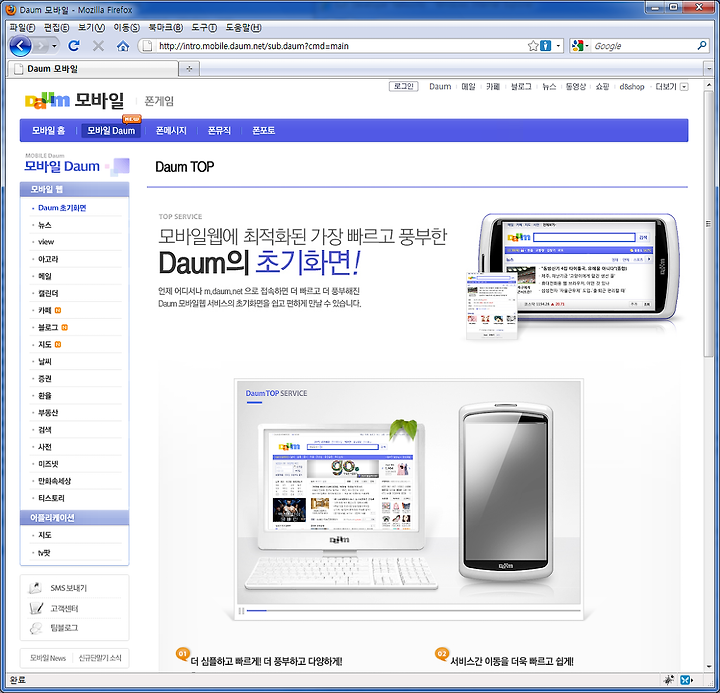Open 아고라 in the sidebar
The width and height of the screenshot is (720, 693).
48,259
